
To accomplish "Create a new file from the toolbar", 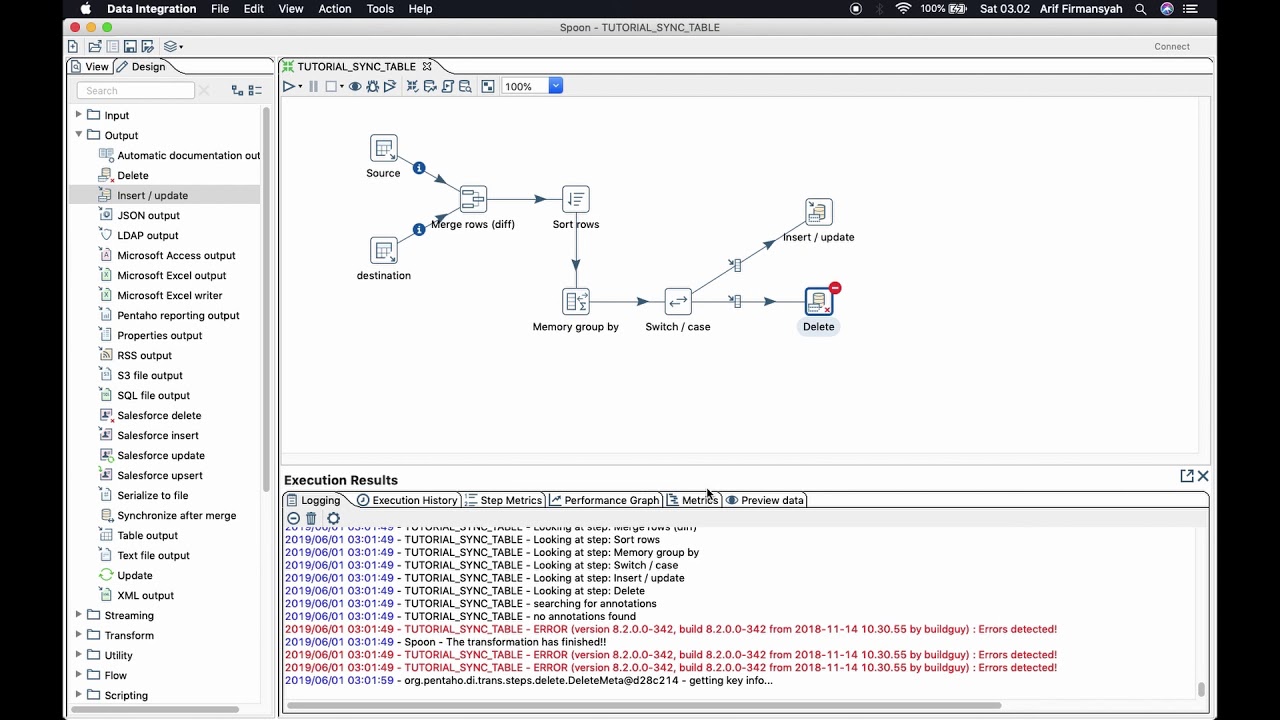I will [x=73, y=46].
